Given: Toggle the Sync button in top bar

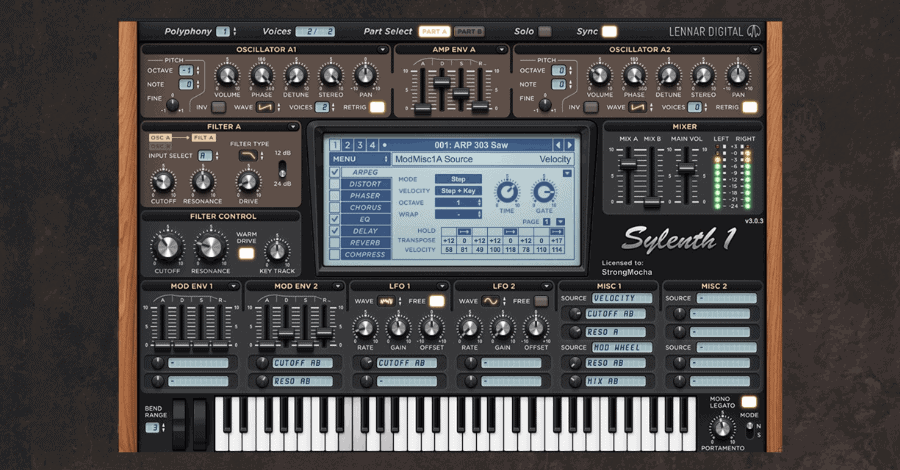Looking at the screenshot, I should click(x=609, y=31).
